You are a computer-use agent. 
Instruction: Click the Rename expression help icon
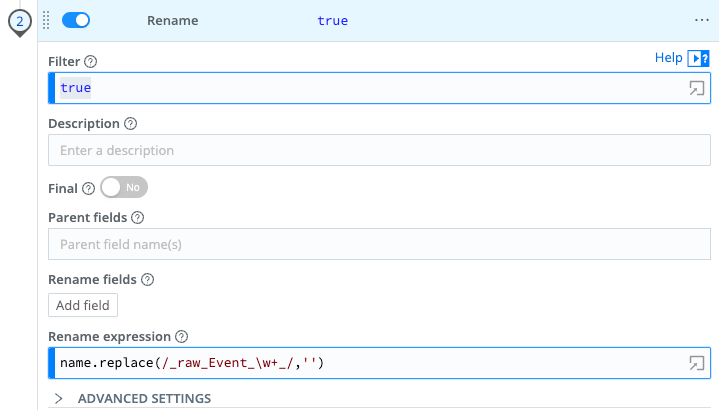[182, 337]
